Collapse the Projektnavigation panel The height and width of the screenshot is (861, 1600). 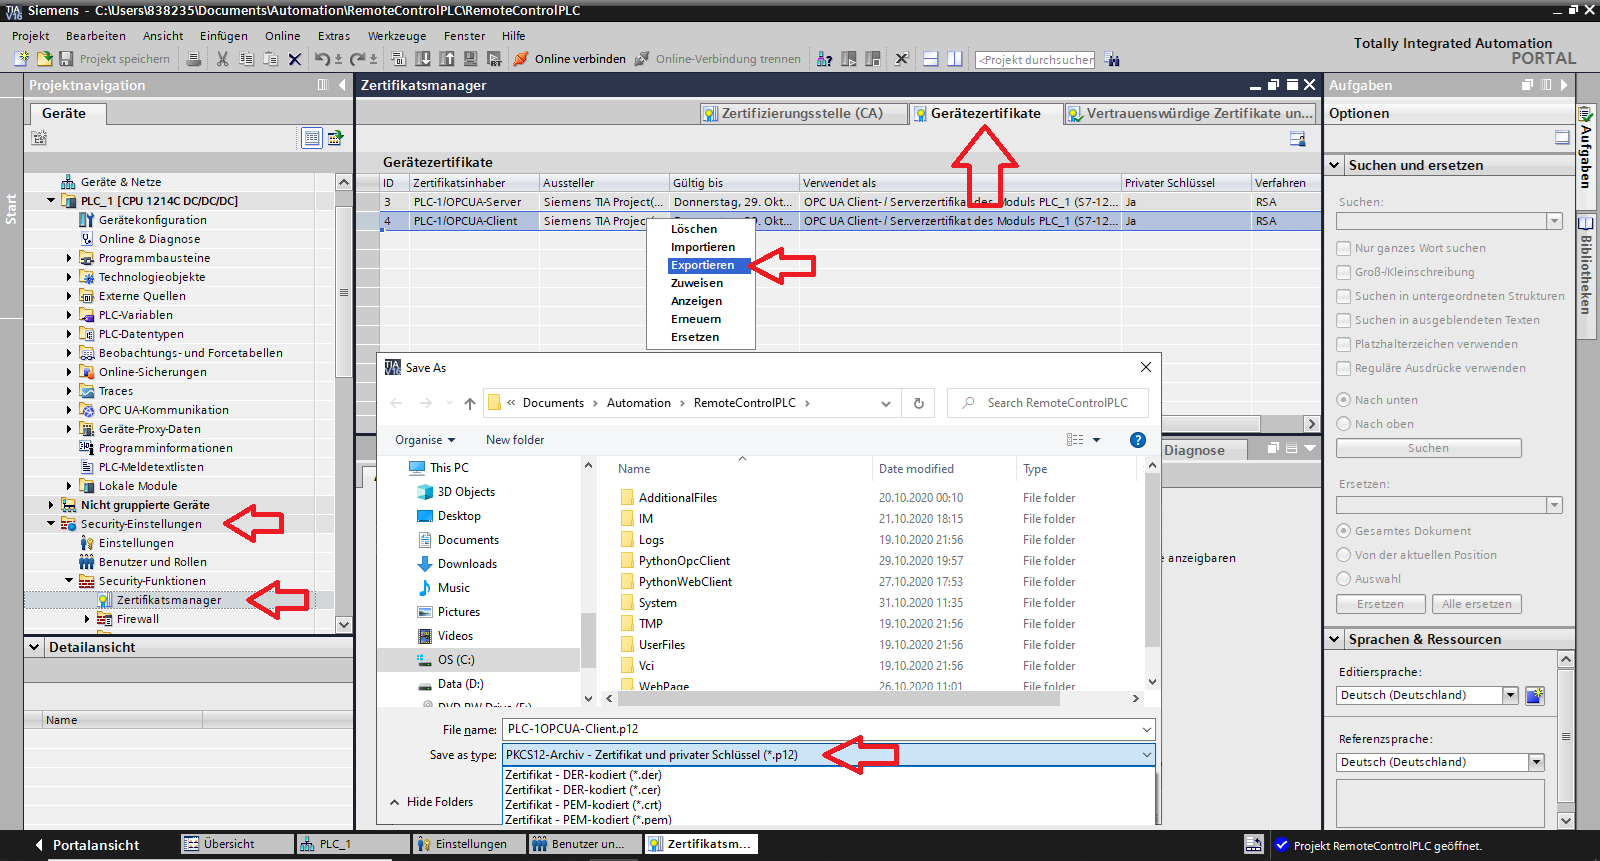pos(342,85)
